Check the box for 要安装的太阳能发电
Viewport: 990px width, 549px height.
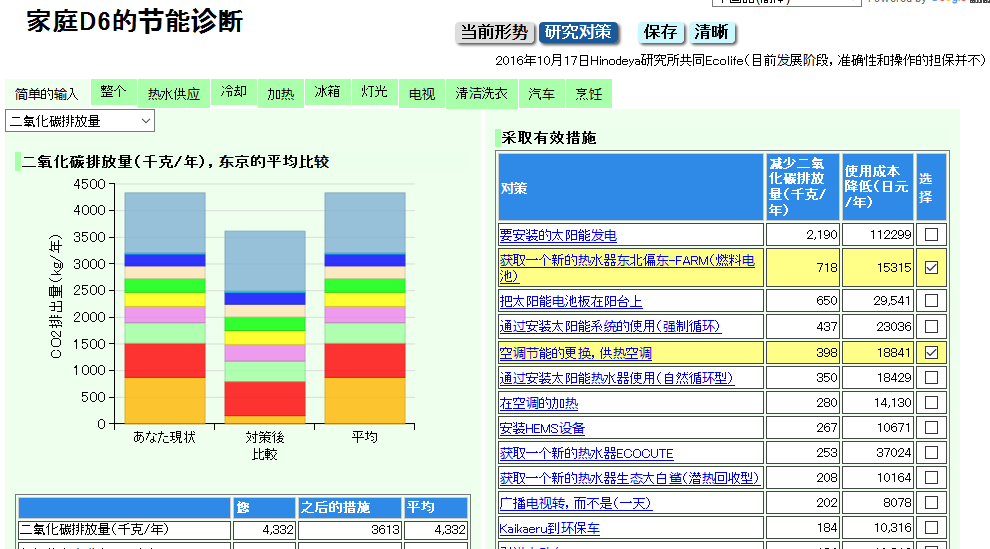931,235
